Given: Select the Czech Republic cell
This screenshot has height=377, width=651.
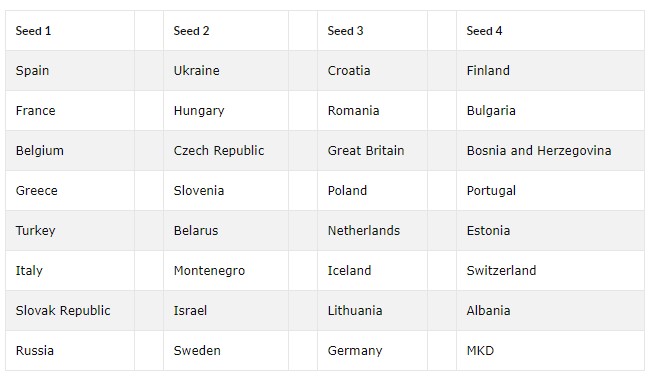Looking at the screenshot, I should (219, 150).
